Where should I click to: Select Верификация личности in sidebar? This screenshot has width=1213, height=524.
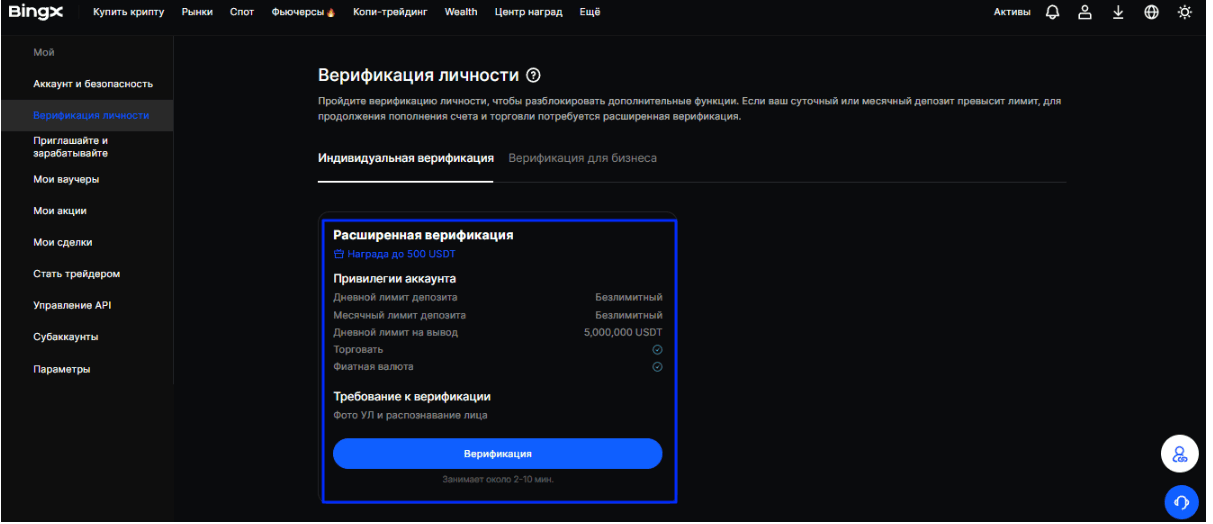[x=91, y=115]
